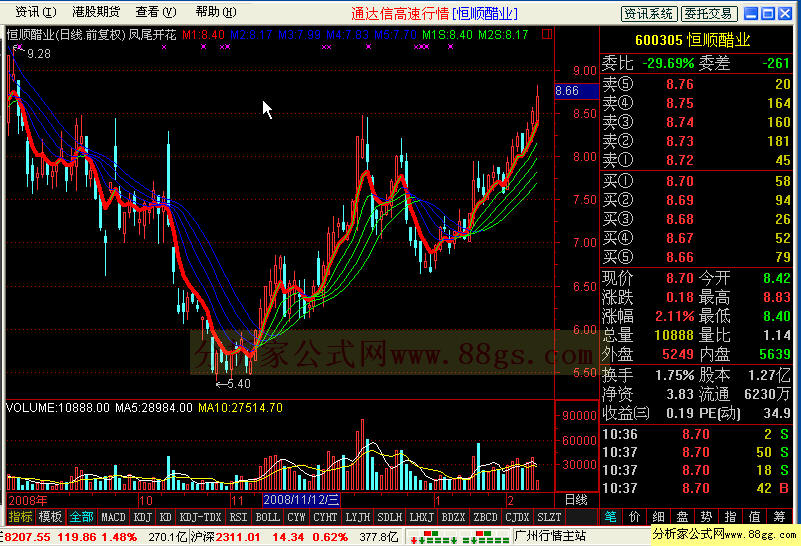Select the 细 detail tab
Image resolution: width=801 pixels, height=546 pixels.
658,517
